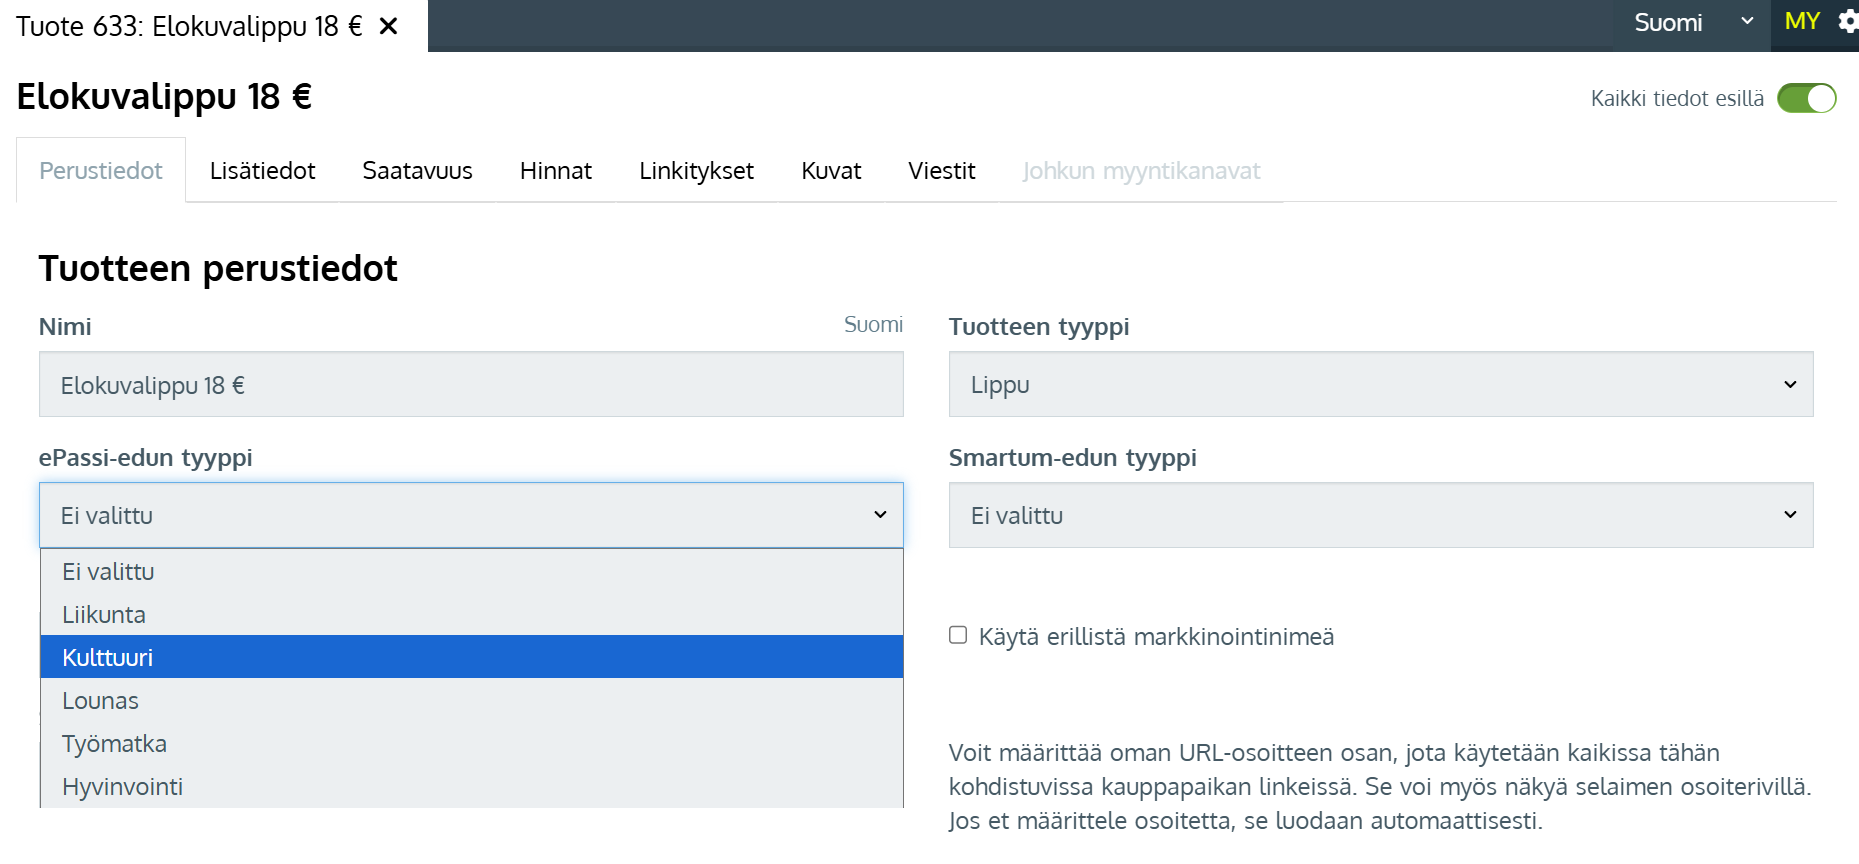Expand the Tuotteen tyyppi dropdown
This screenshot has width=1859, height=864.
pos(1380,385)
